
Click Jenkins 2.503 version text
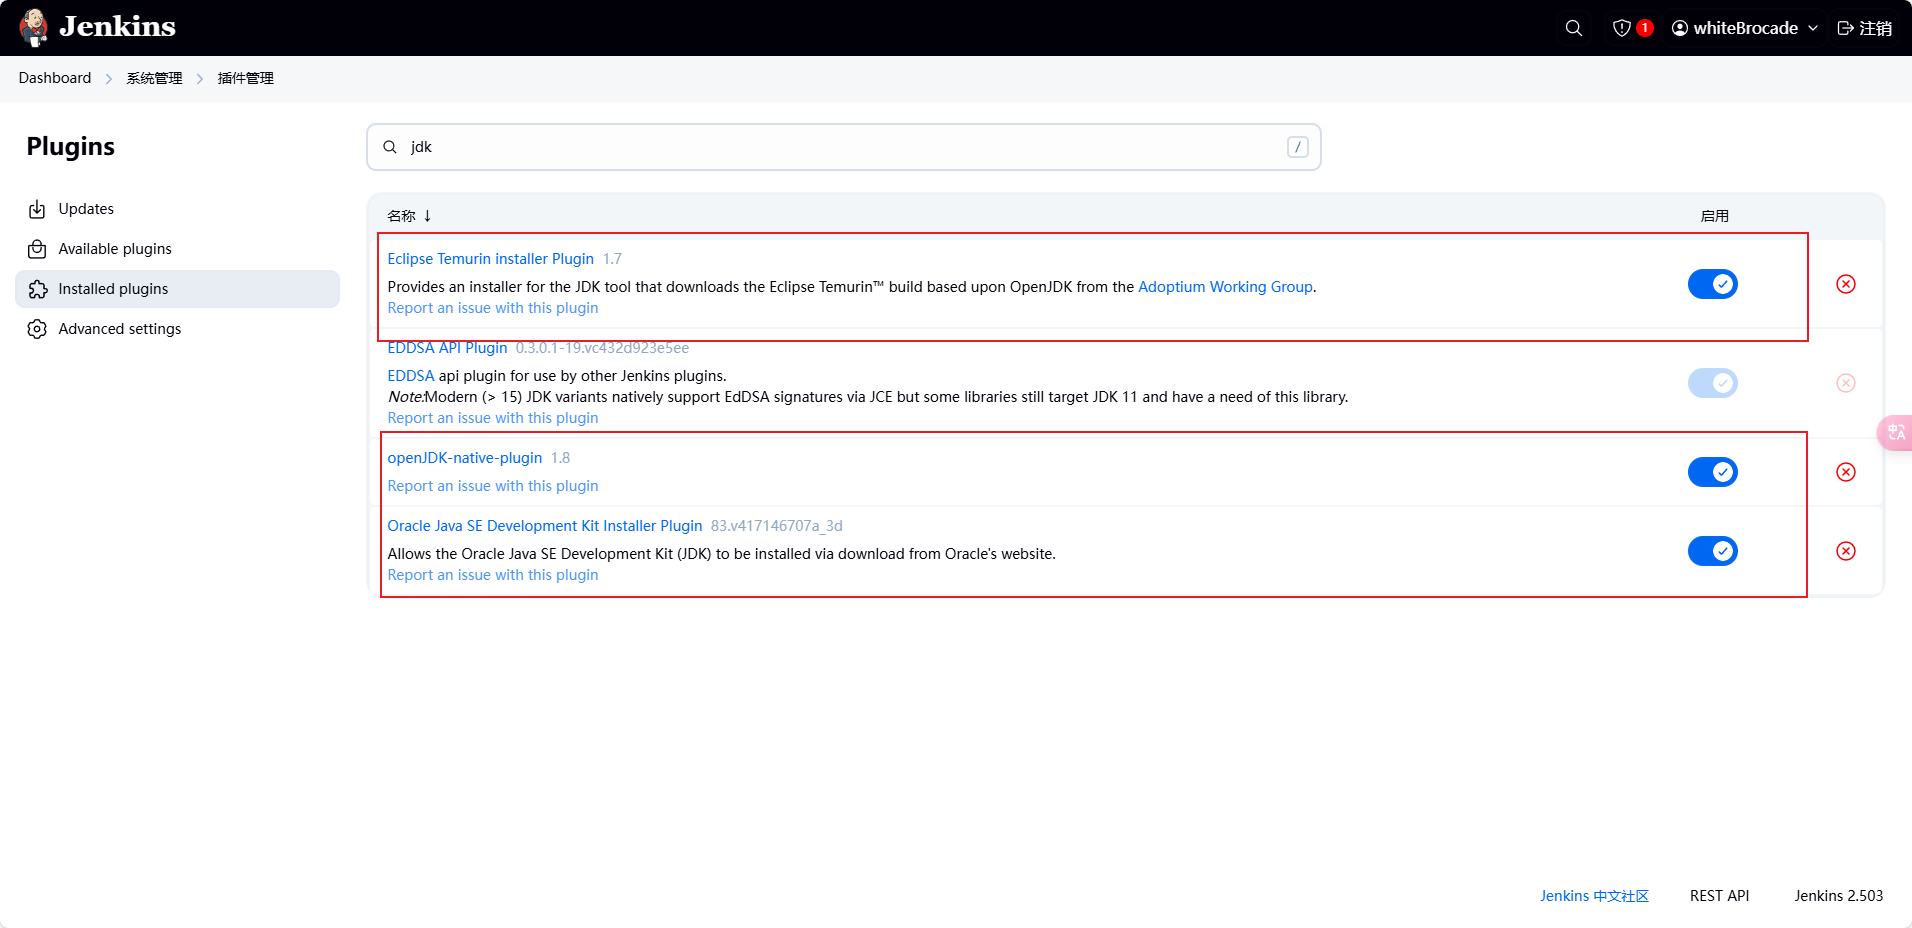(1839, 896)
